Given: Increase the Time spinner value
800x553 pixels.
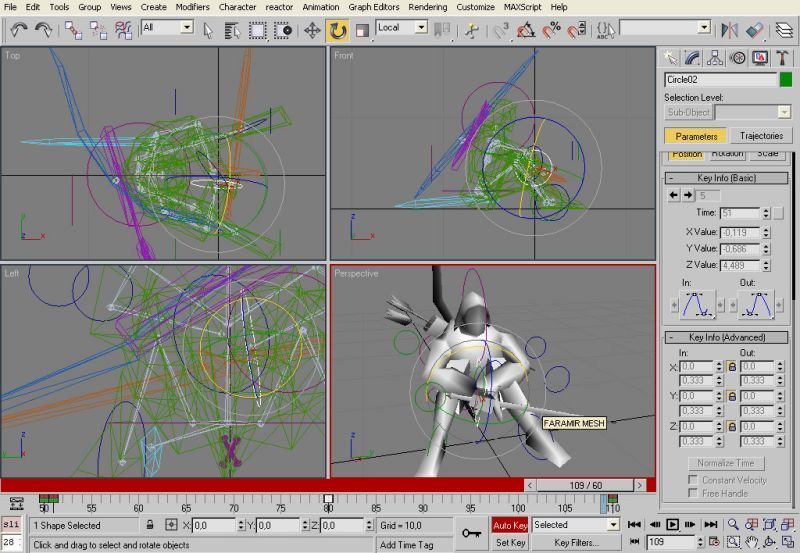Looking at the screenshot, I should (766, 210).
